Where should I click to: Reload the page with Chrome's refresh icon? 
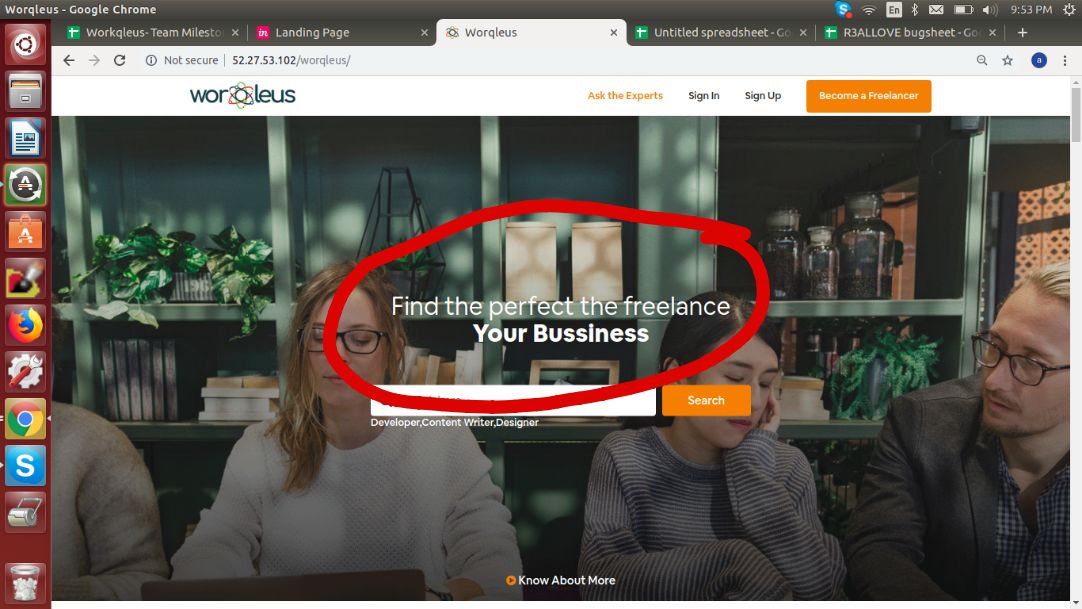pos(119,60)
